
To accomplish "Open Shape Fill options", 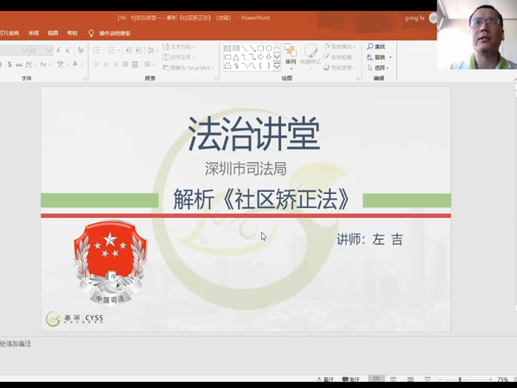I will [340, 47].
